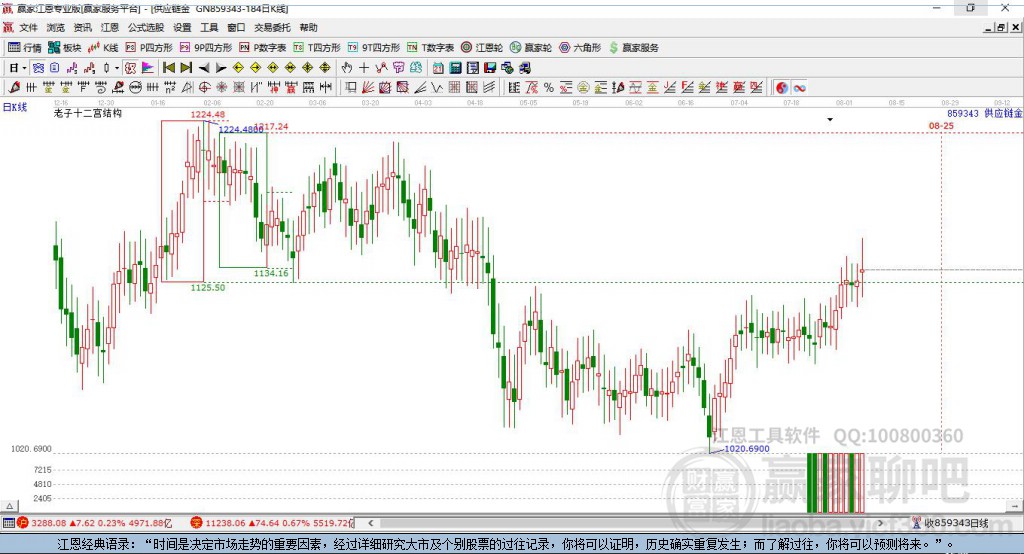Activate the crosshair cursor tool

point(364,68)
